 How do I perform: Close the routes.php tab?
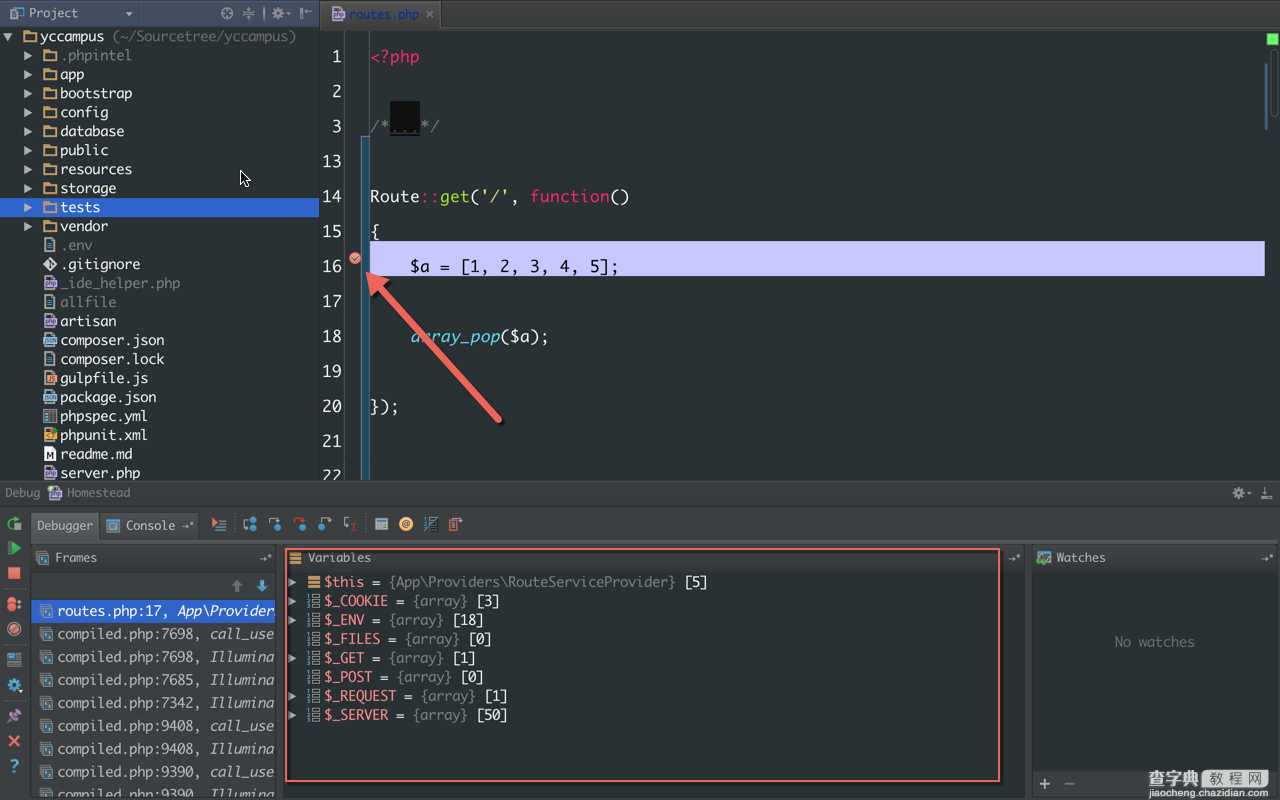[430, 14]
